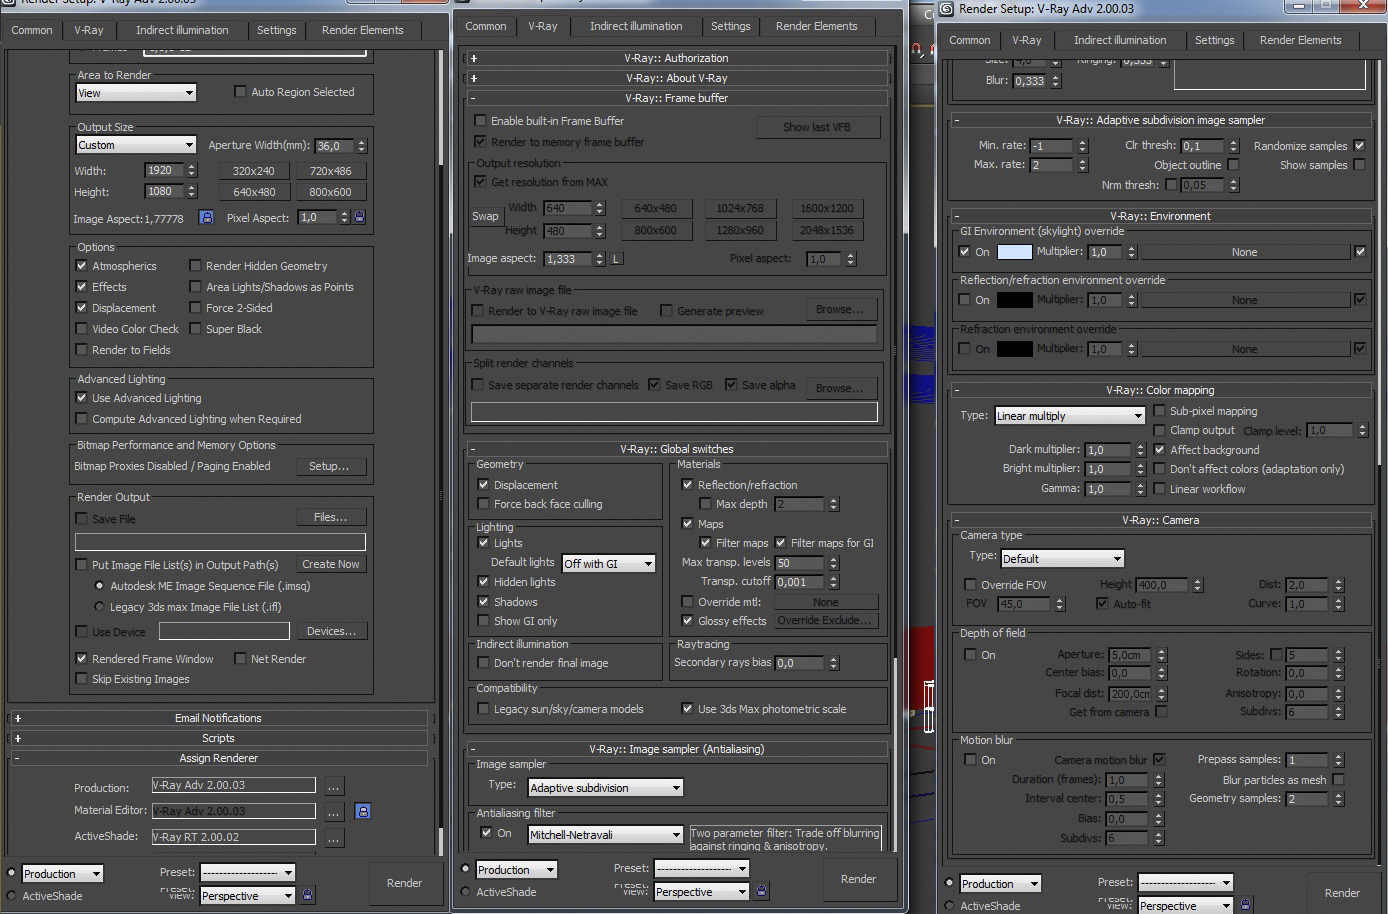The image size is (1388, 914).
Task: Open the Antialiasing filter Mitchell-Netravali dropdown
Action: point(605,835)
